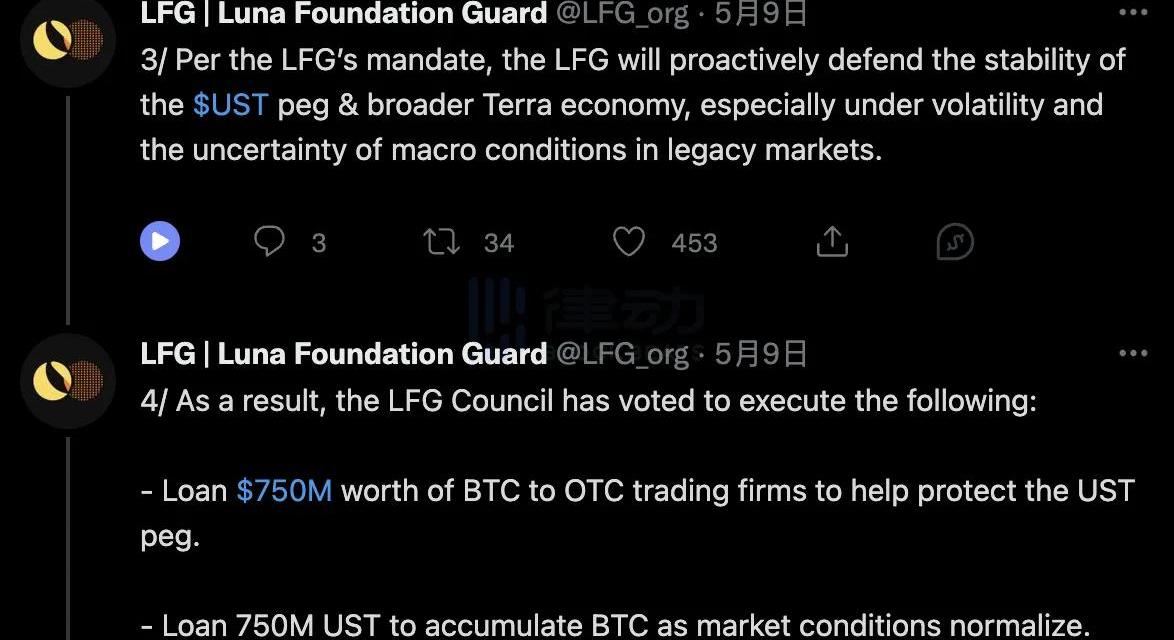Open LFG | Luna Foundation Guard name on tweet 3
1174x640 pixels.
[344, 13]
